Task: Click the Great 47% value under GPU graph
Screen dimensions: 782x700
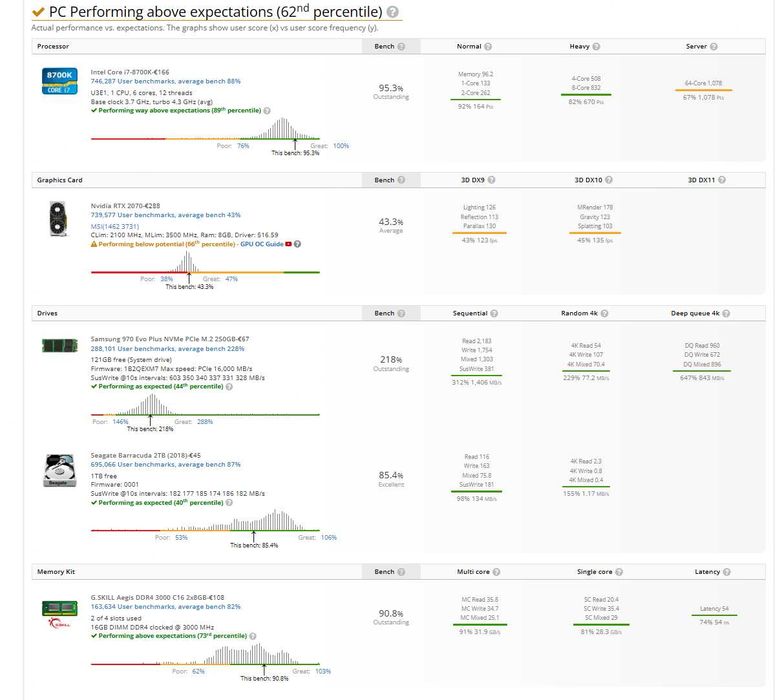Action: click(231, 279)
